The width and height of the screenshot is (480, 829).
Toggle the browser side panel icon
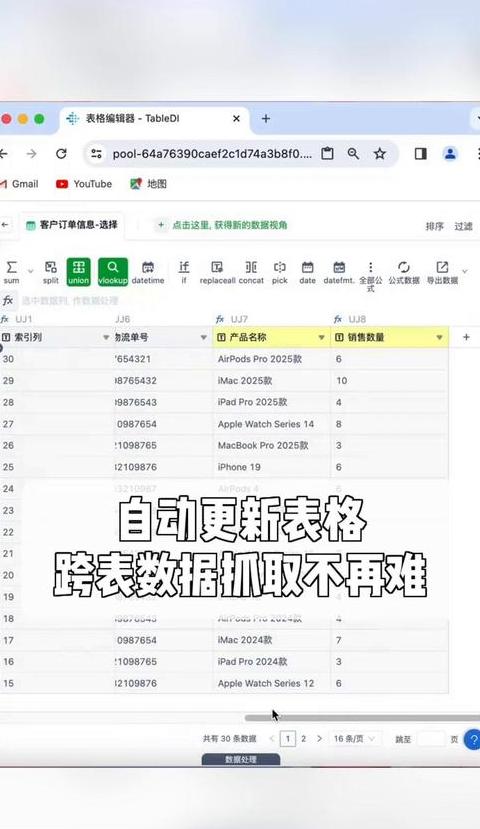[x=421, y=153]
